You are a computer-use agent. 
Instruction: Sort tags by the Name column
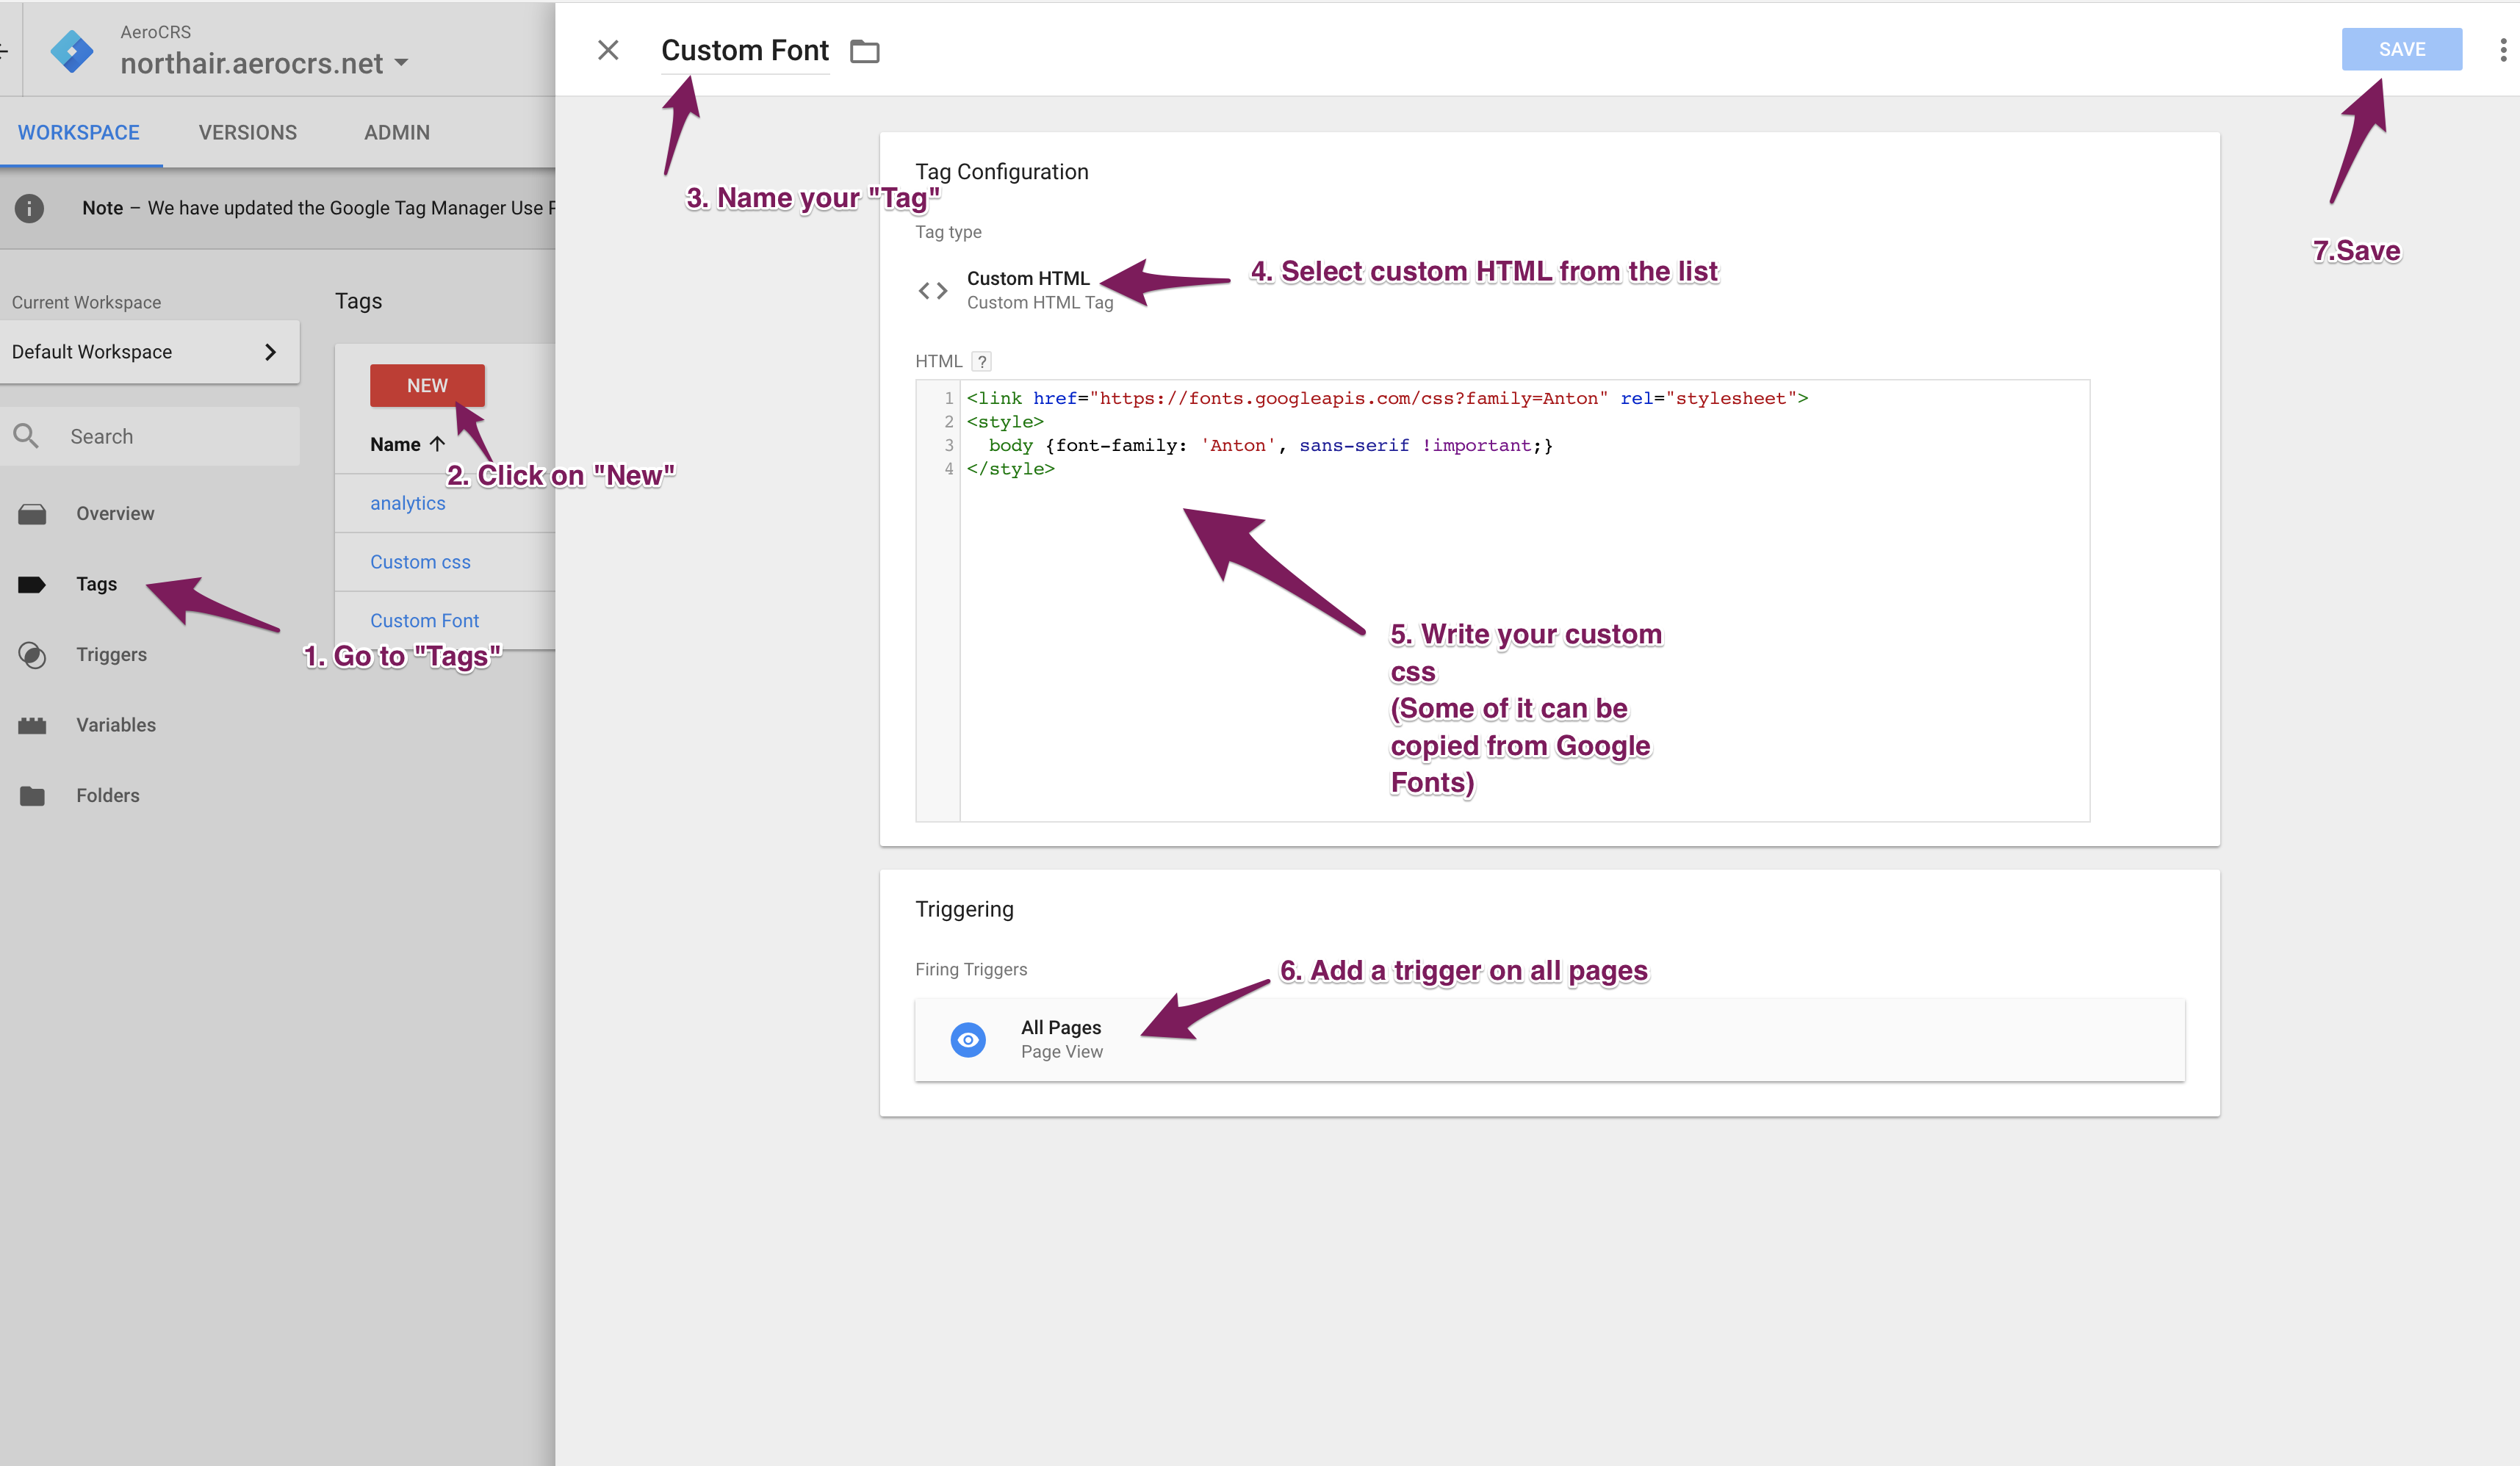pyautogui.click(x=406, y=444)
